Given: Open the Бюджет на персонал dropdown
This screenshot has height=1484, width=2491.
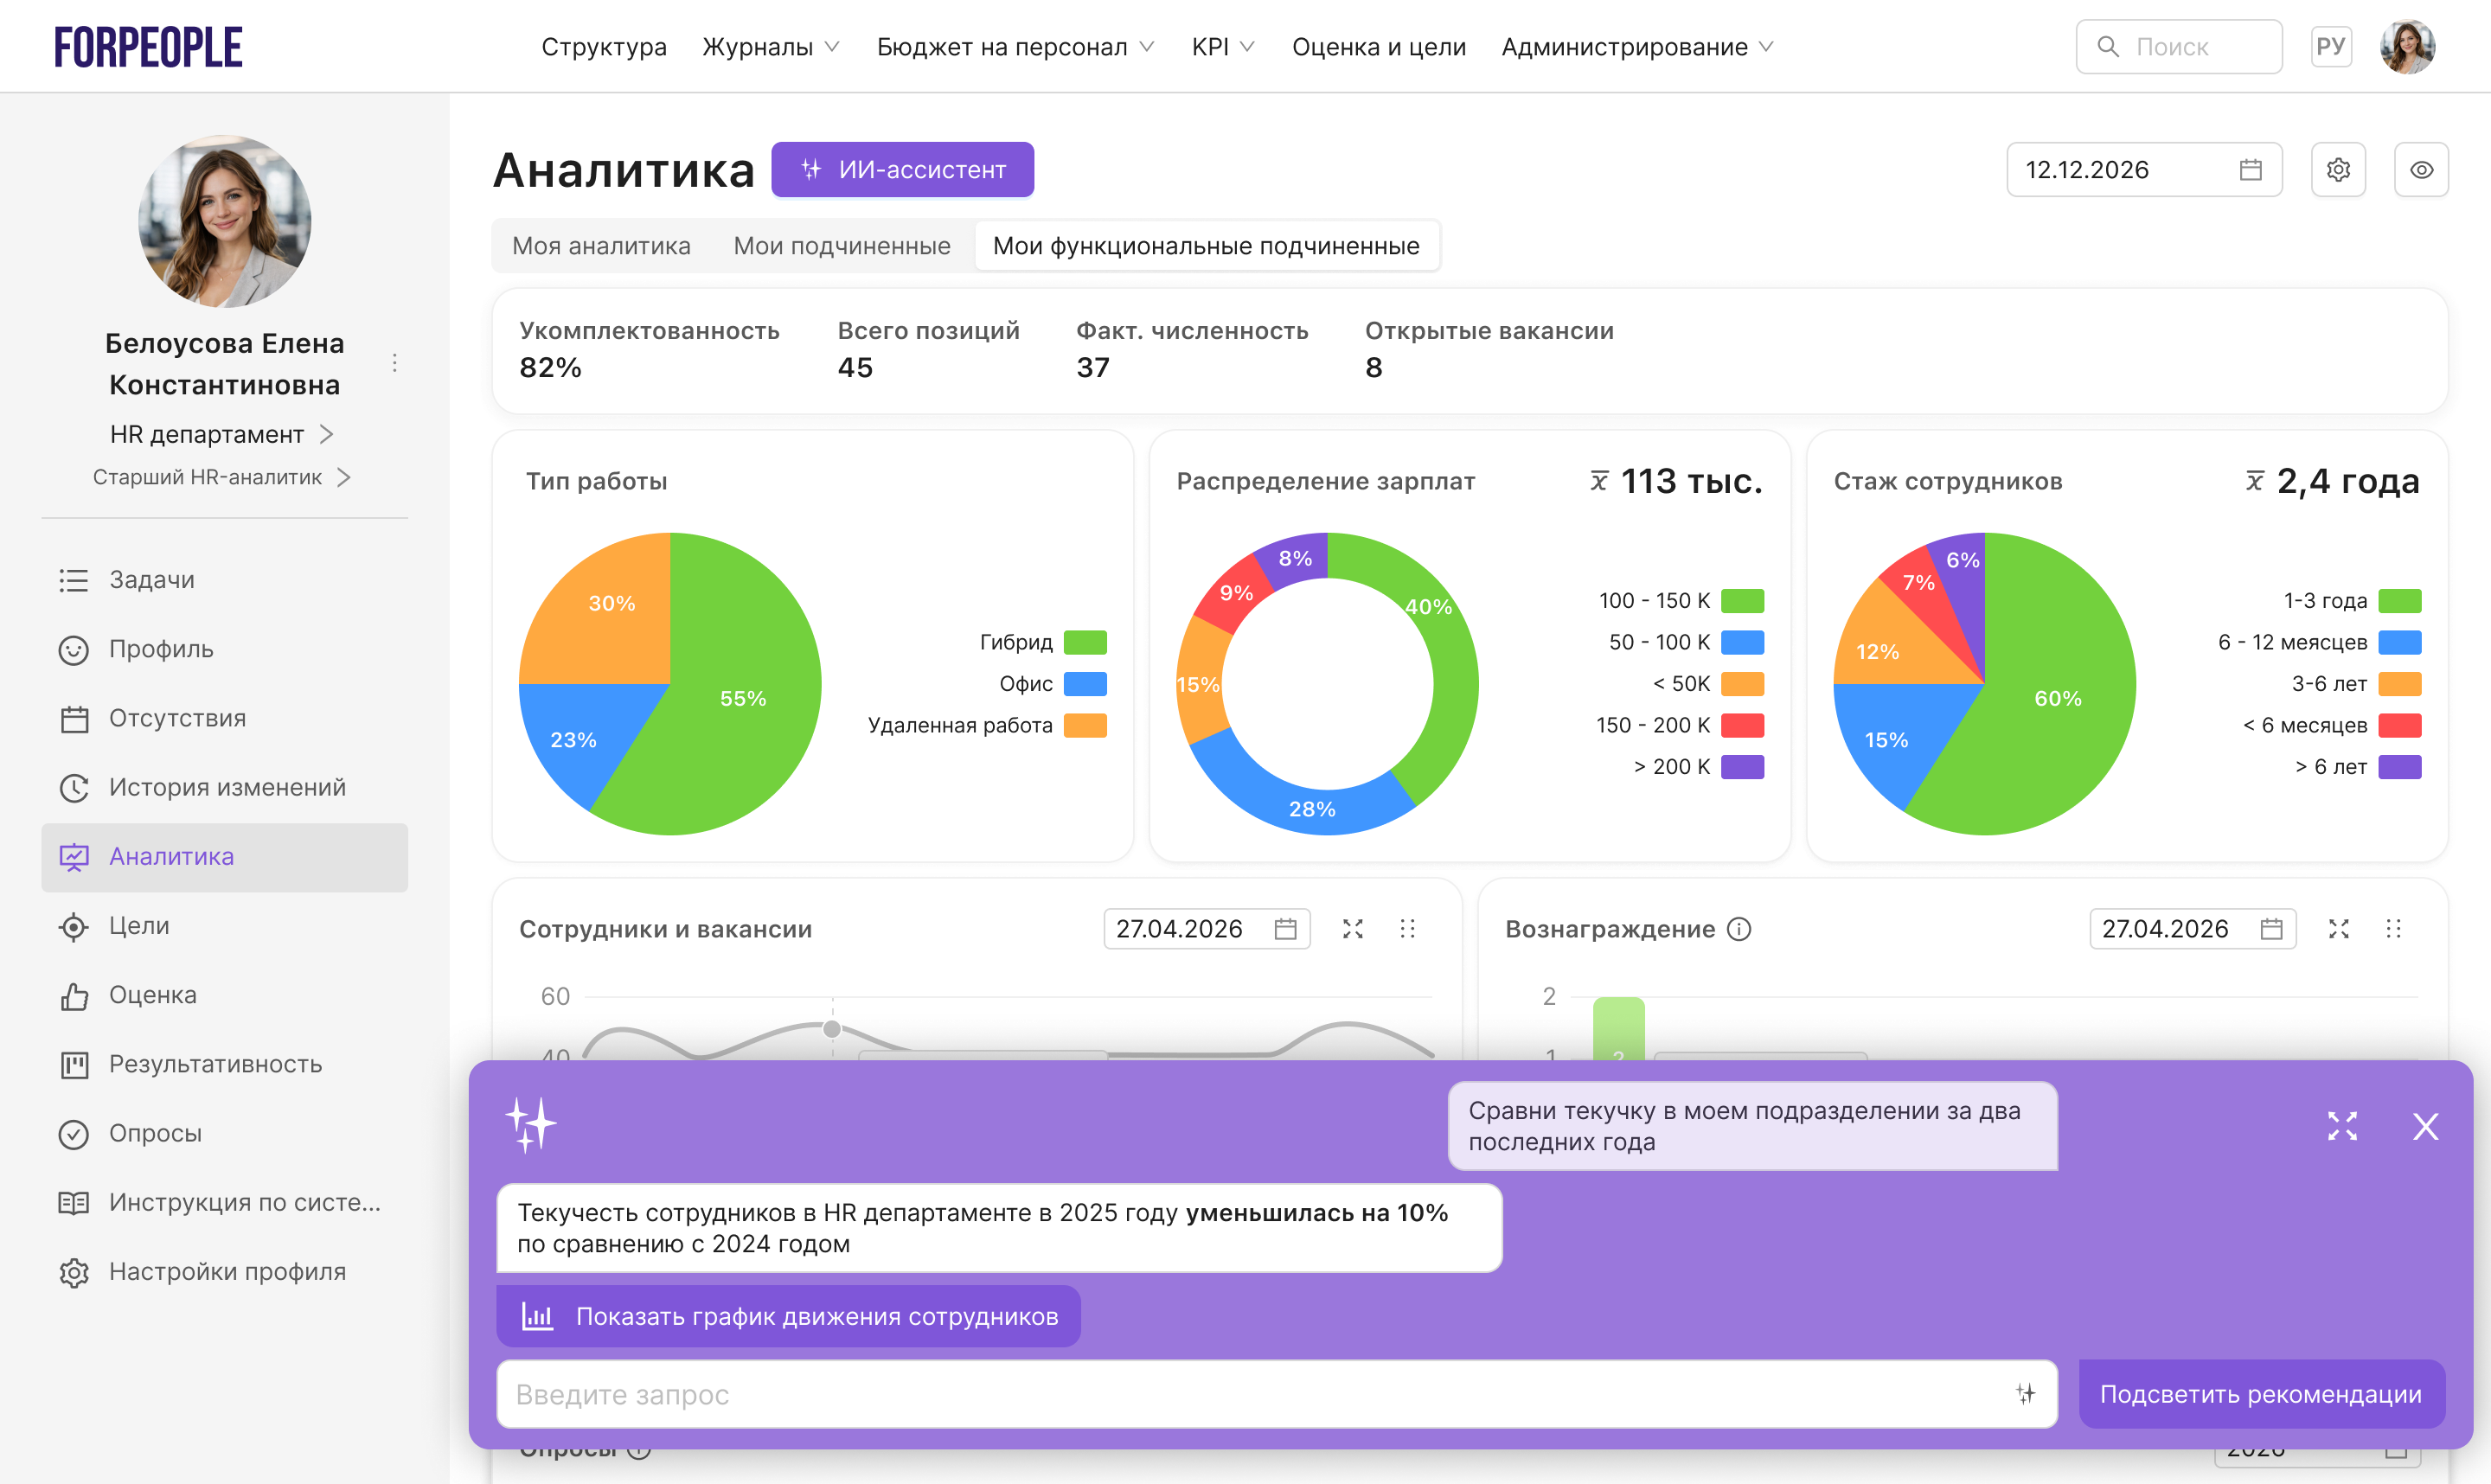Looking at the screenshot, I should pyautogui.click(x=1014, y=47).
